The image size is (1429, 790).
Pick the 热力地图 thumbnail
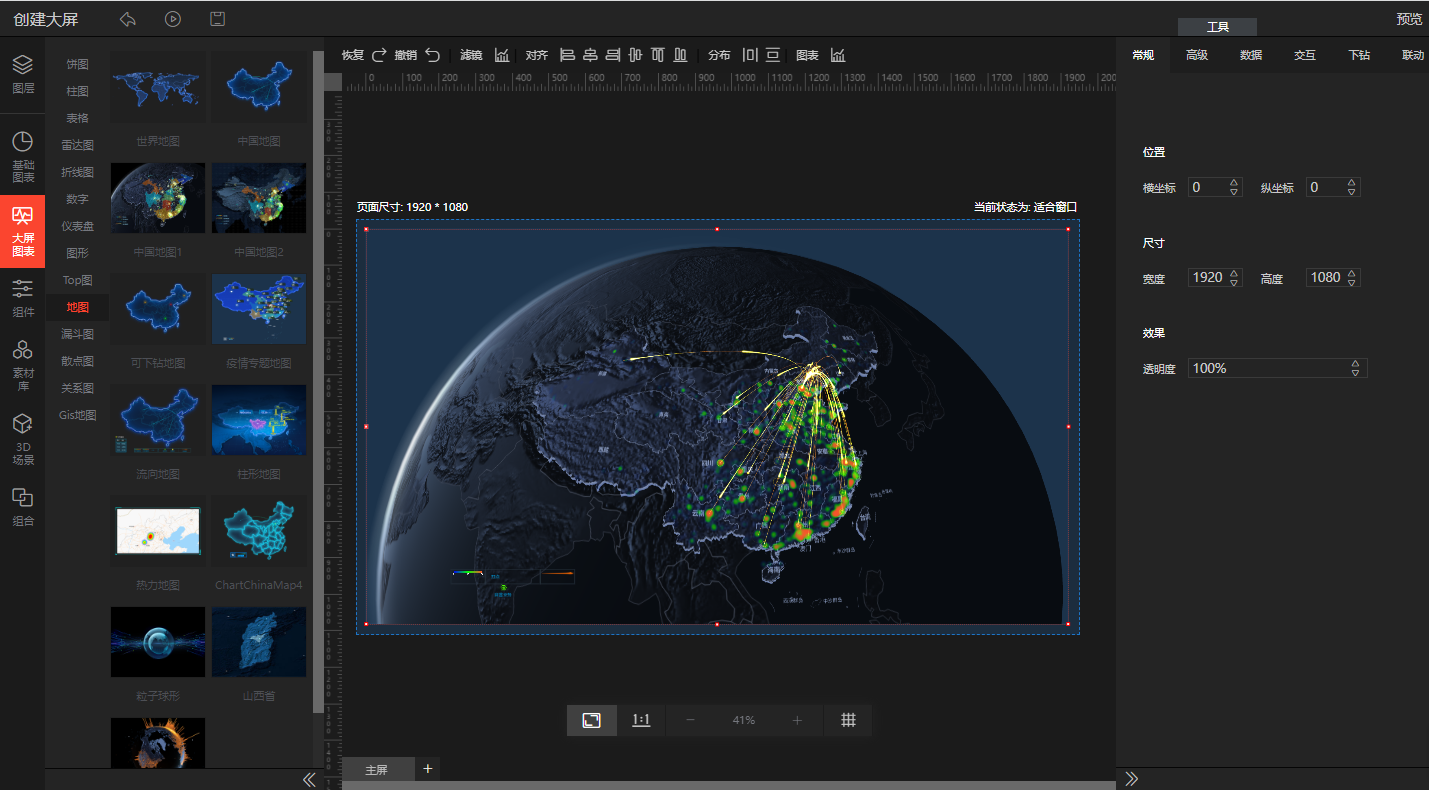coord(158,531)
